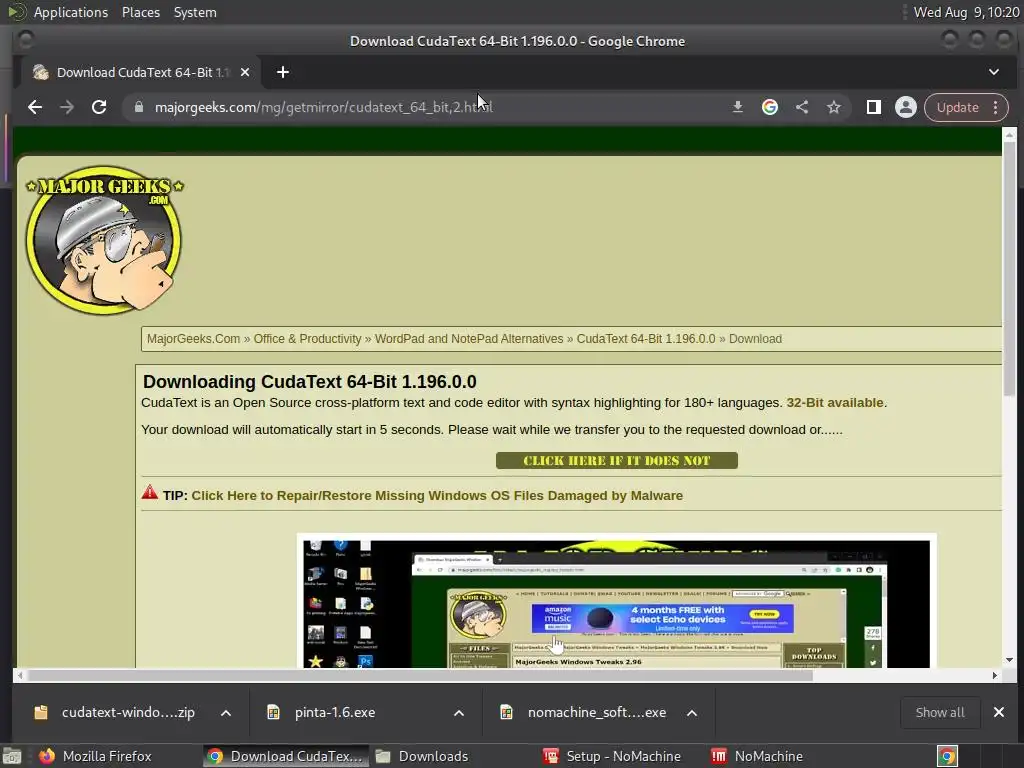This screenshot has height=768, width=1024.
Task: Click the scroll down arrow
Action: 1009,660
